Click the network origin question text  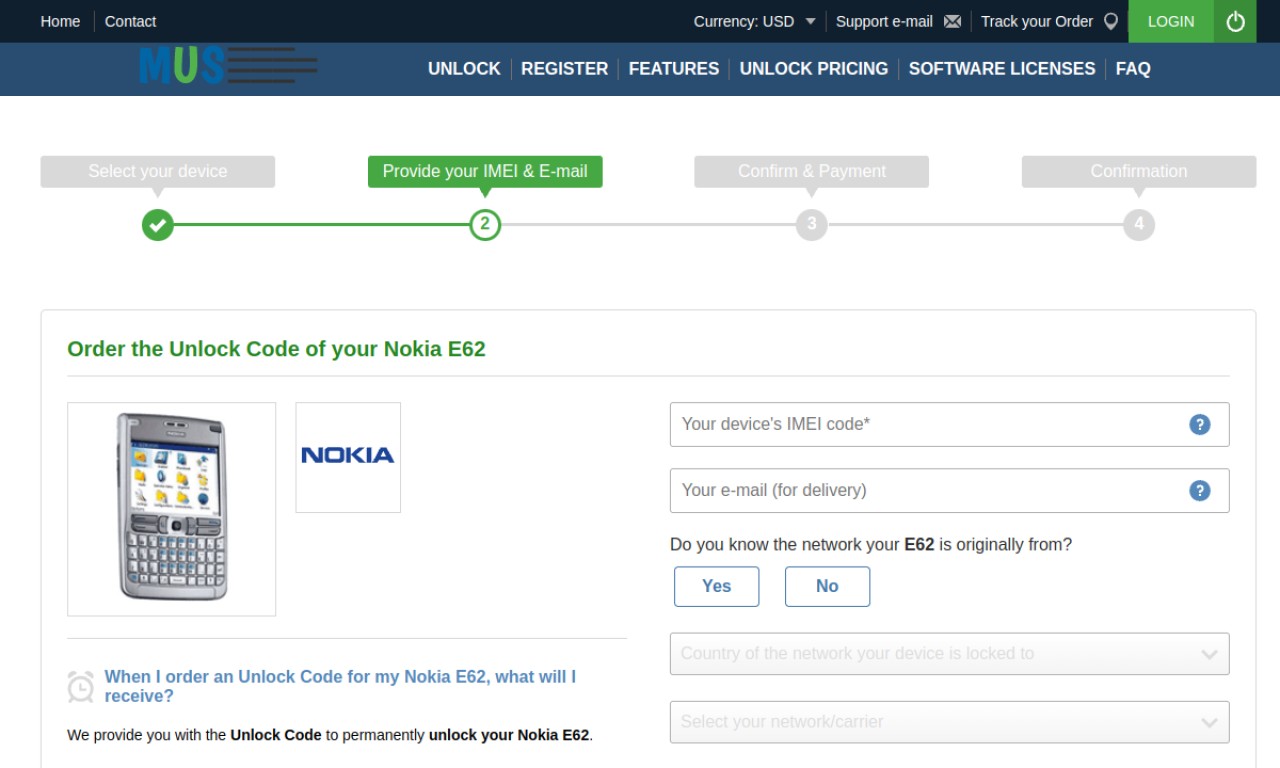click(x=871, y=545)
